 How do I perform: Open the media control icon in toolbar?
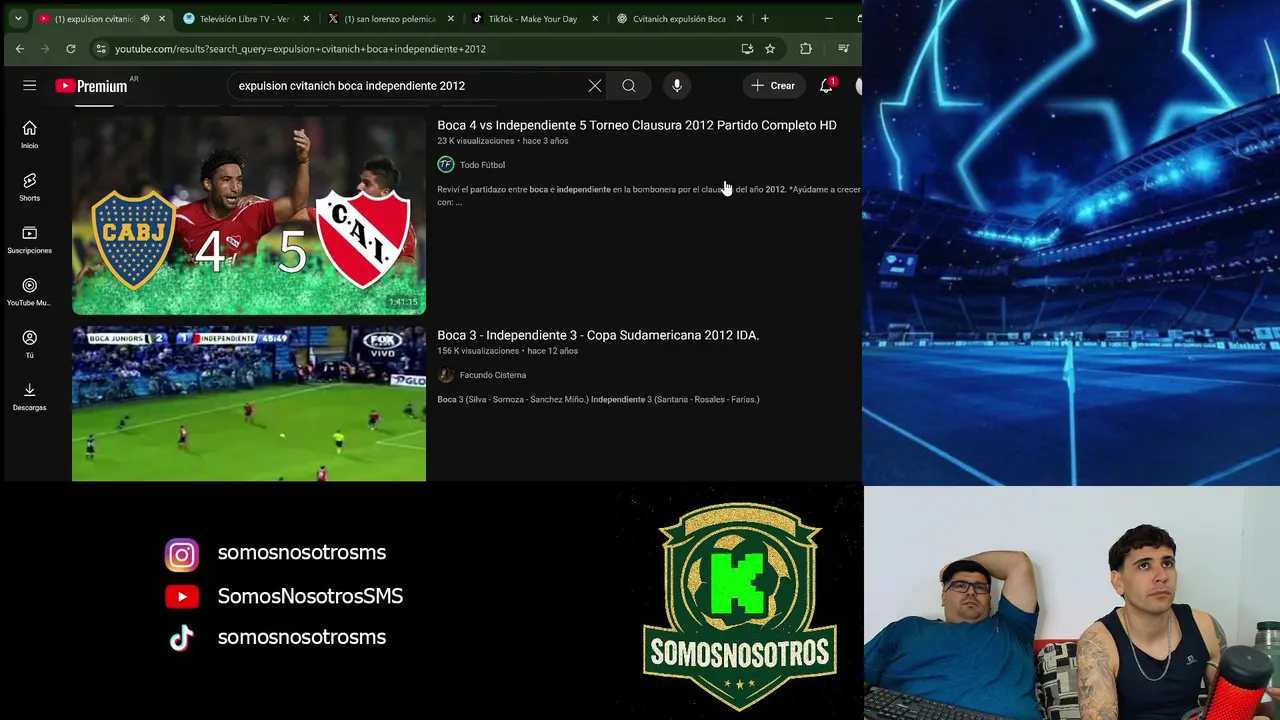tap(843, 48)
